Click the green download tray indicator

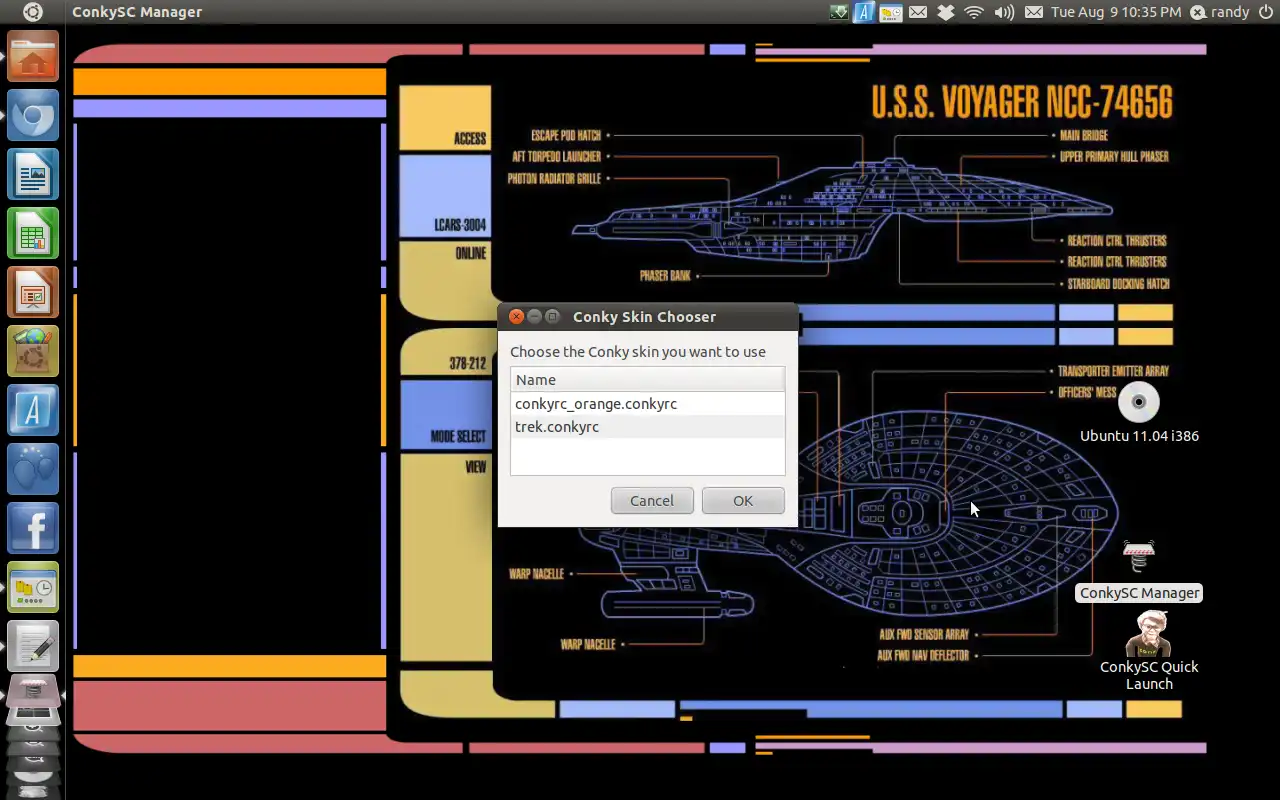[x=839, y=12]
